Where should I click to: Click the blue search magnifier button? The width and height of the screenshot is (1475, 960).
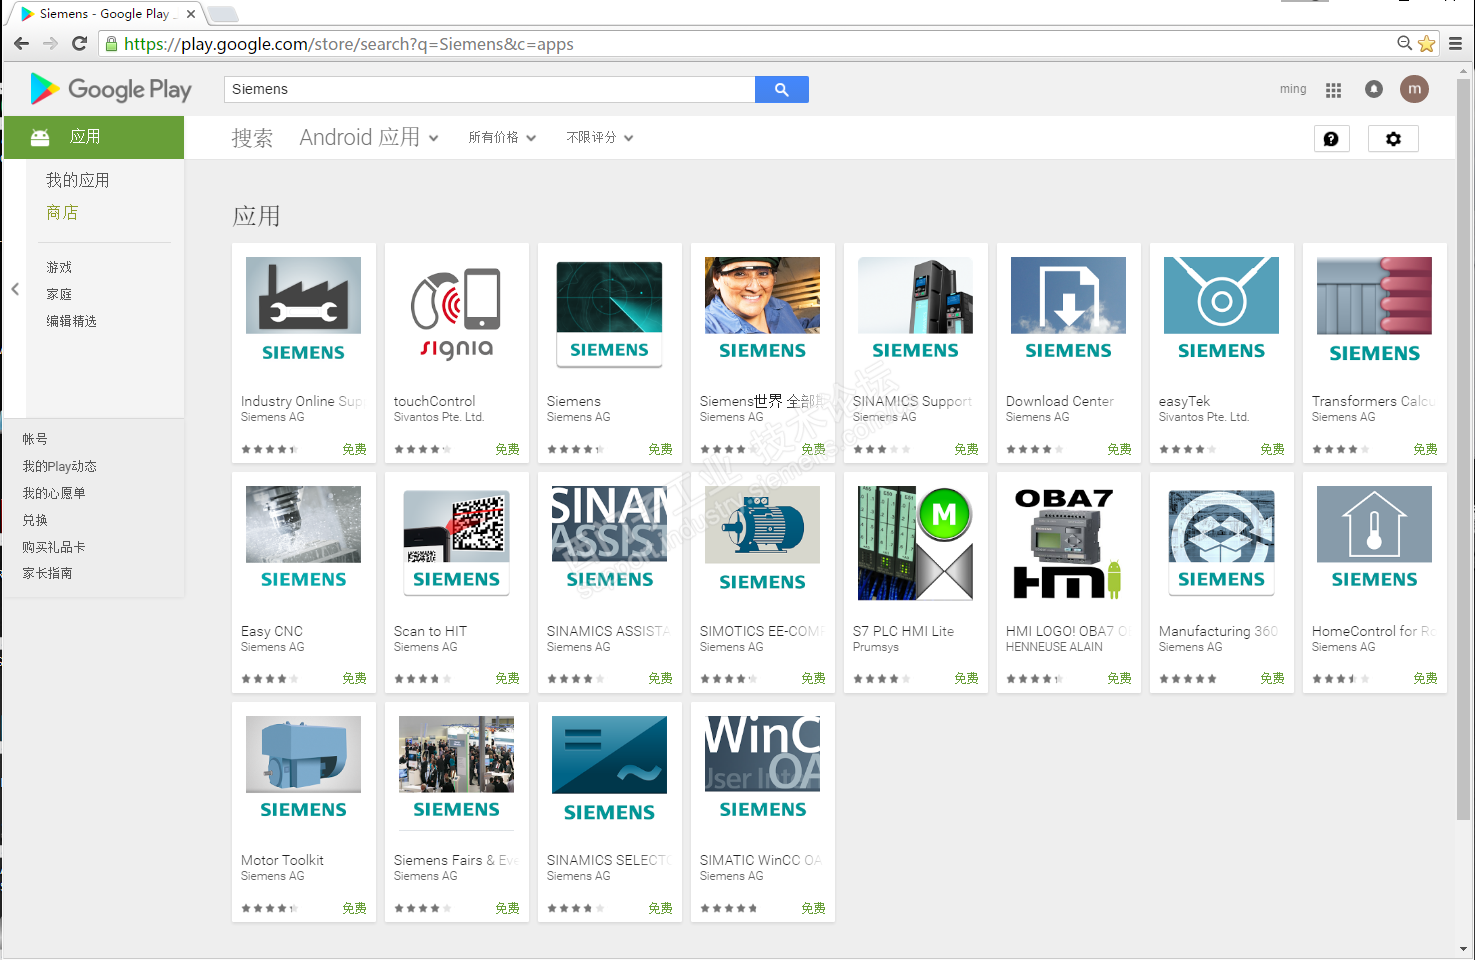pos(782,89)
